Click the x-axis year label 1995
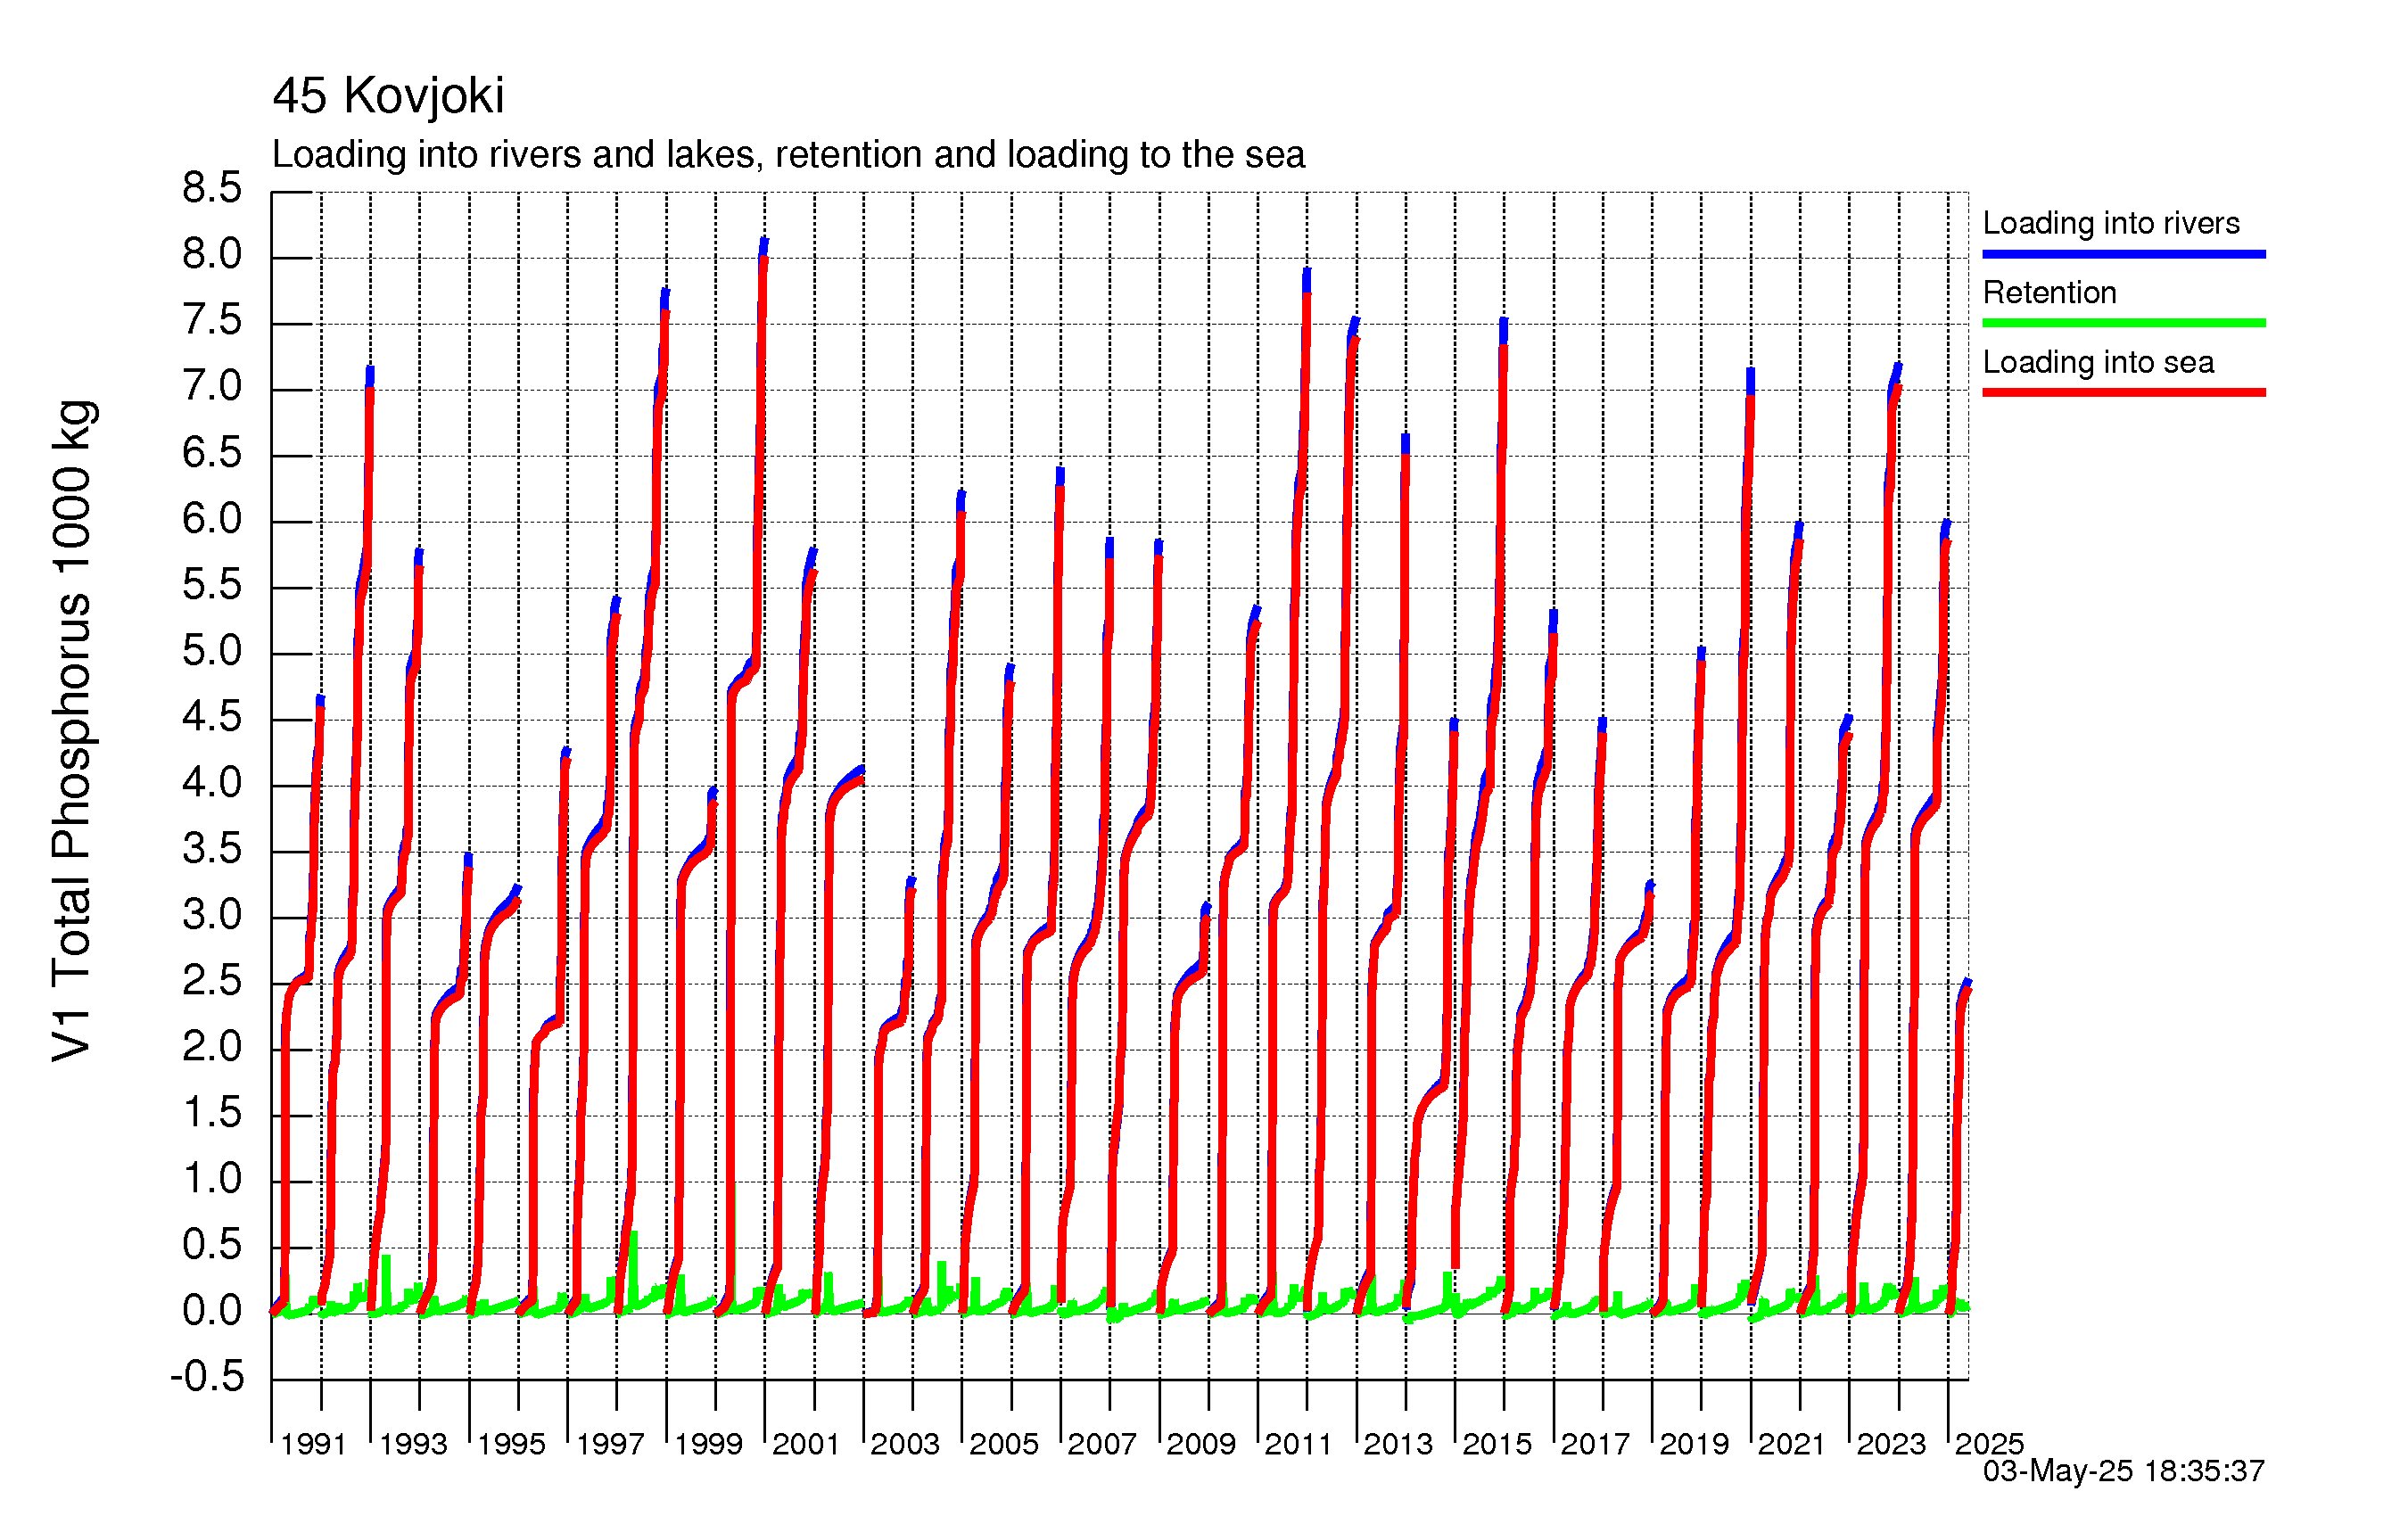2408x1516 pixels. [x=511, y=1444]
